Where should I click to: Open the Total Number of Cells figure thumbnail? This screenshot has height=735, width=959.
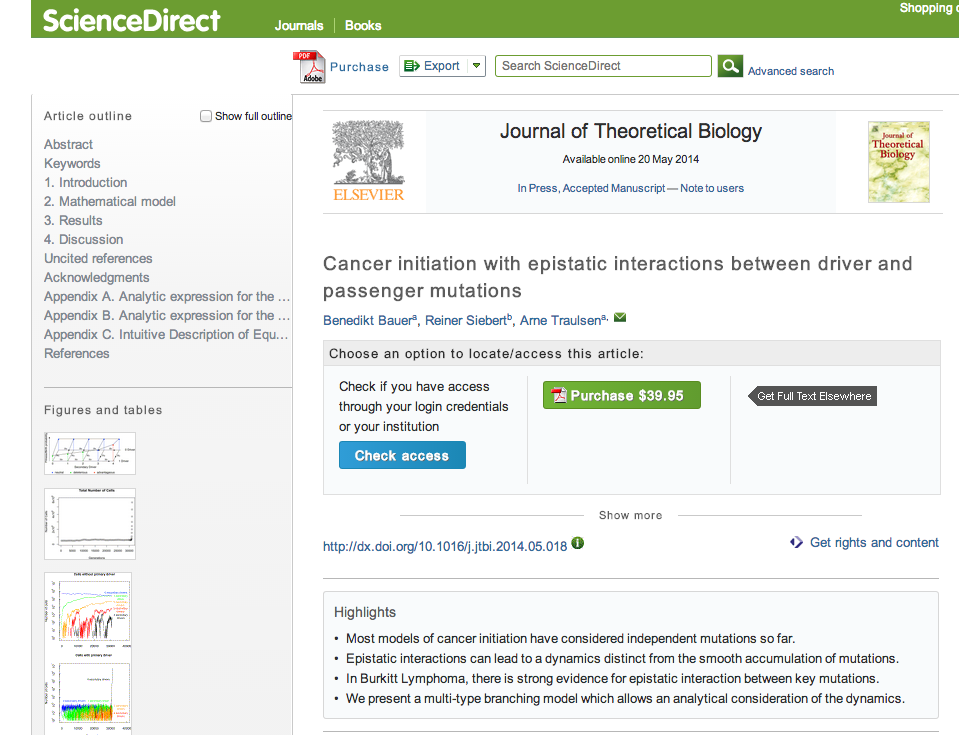(x=90, y=523)
